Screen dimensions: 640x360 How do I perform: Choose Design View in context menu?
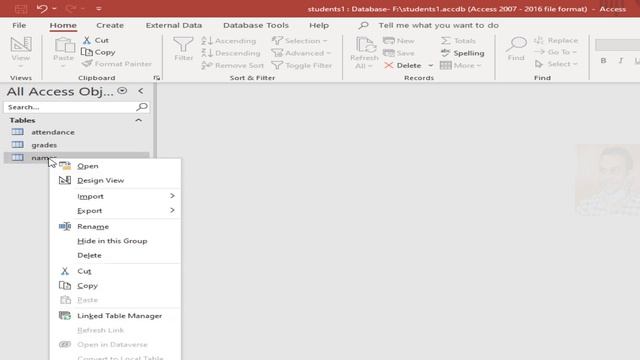(x=115, y=180)
